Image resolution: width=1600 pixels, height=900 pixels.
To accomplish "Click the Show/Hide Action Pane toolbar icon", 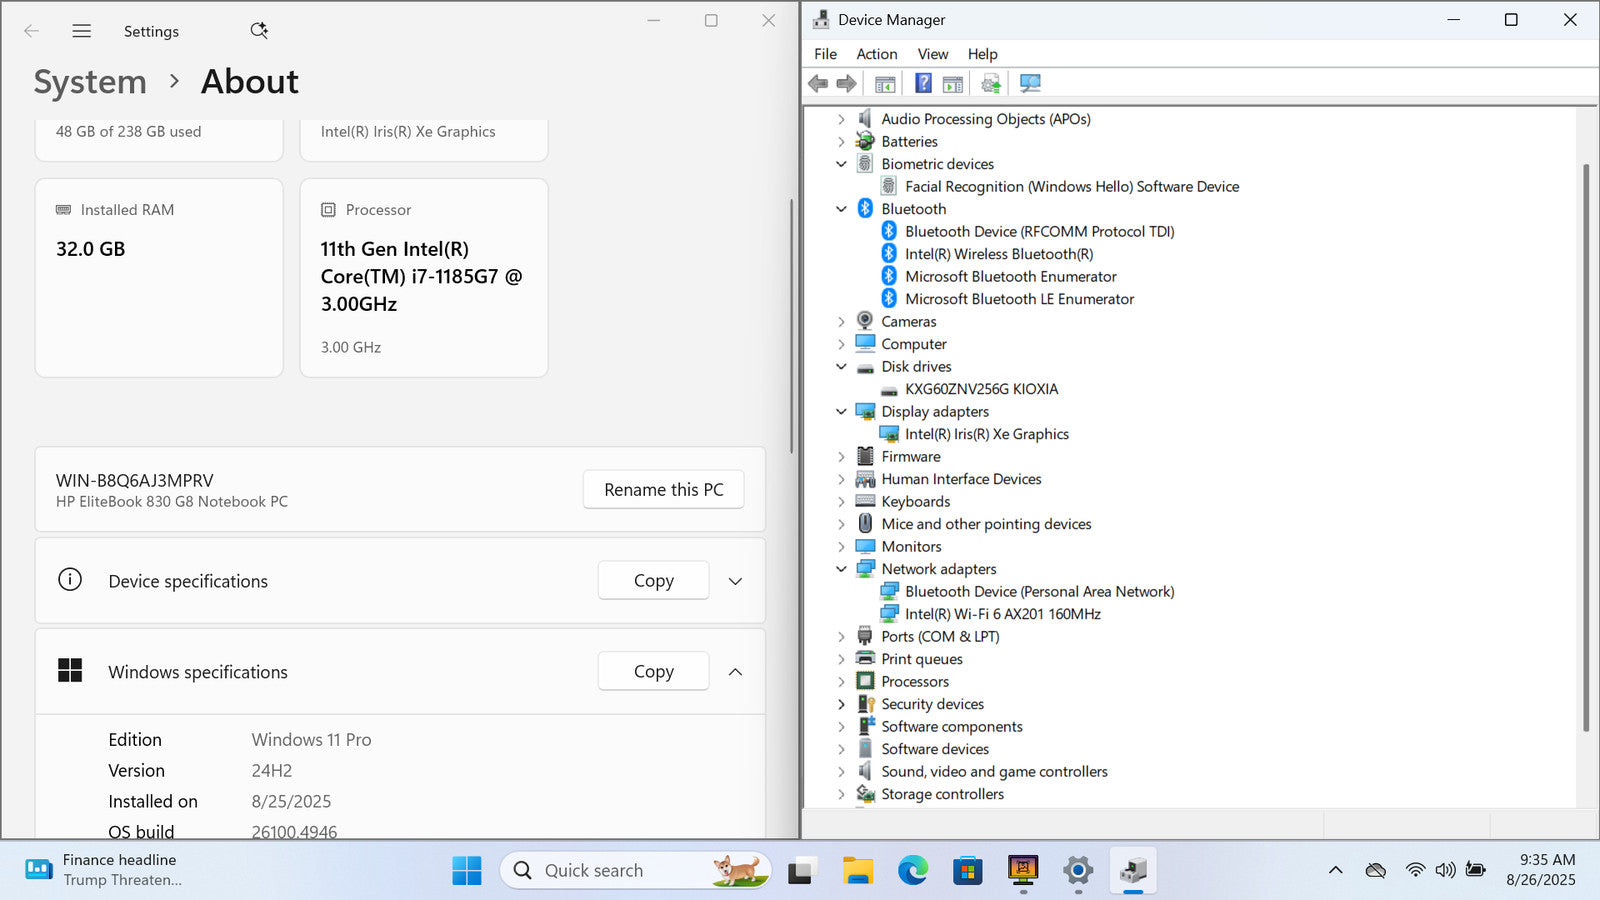I will click(x=953, y=84).
